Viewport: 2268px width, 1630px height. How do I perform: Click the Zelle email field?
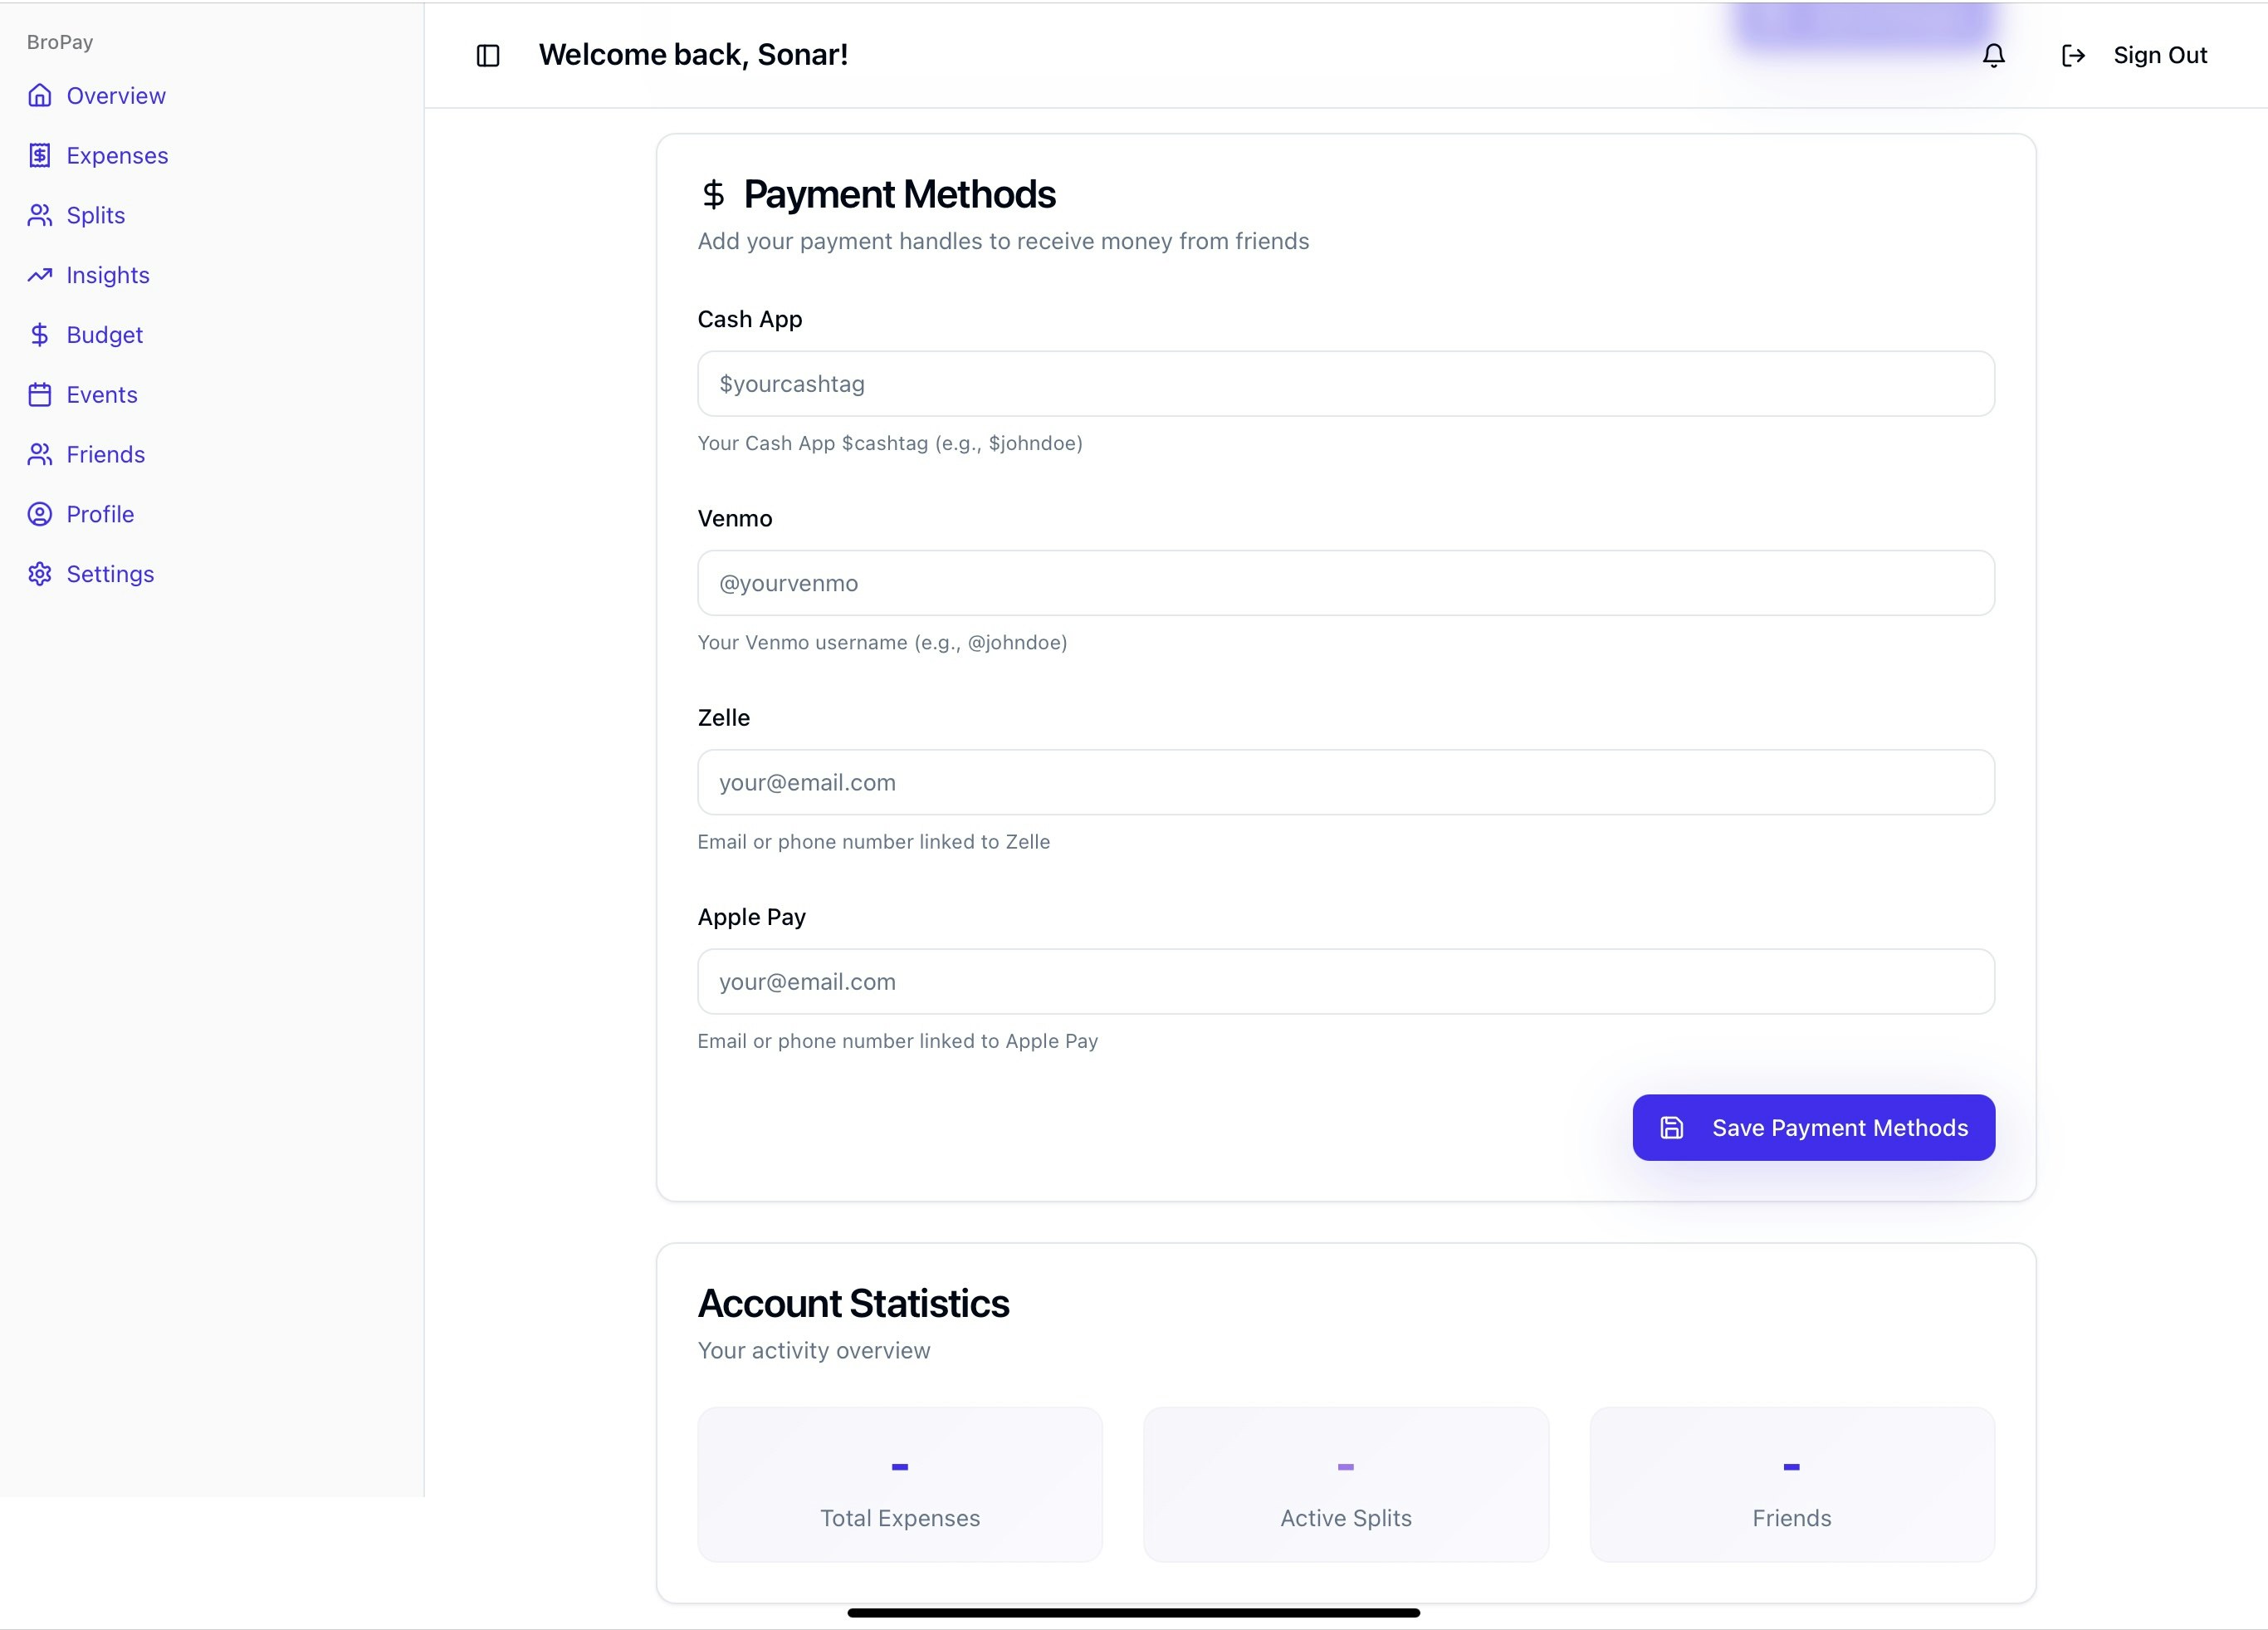coord(1345,781)
